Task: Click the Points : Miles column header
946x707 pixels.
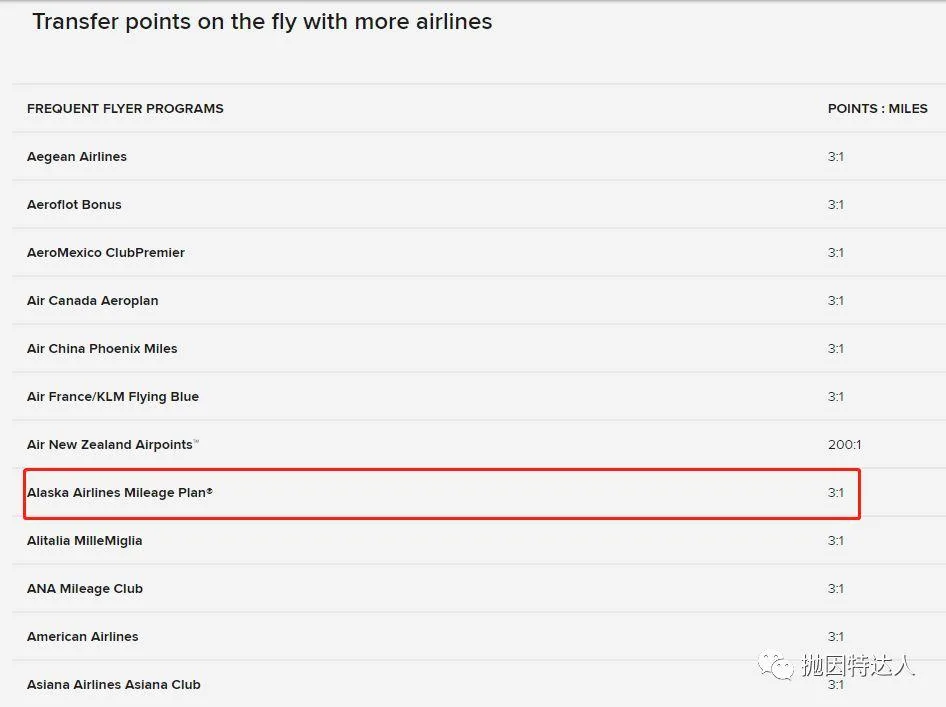Action: point(877,108)
